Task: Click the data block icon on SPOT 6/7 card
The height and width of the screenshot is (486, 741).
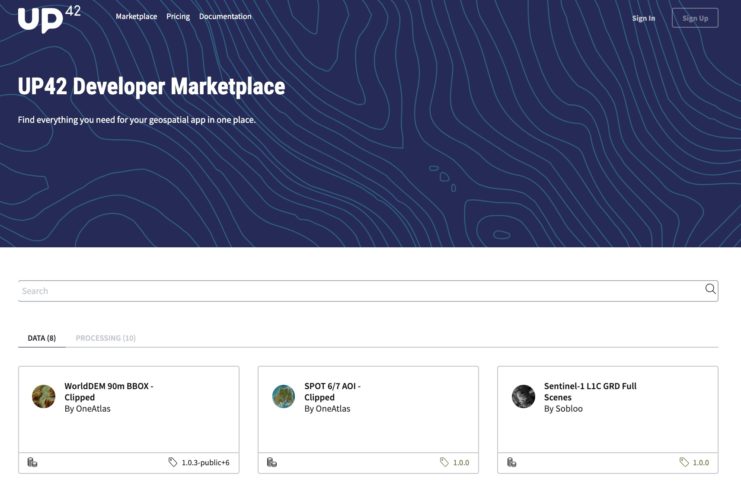Action: [272, 462]
